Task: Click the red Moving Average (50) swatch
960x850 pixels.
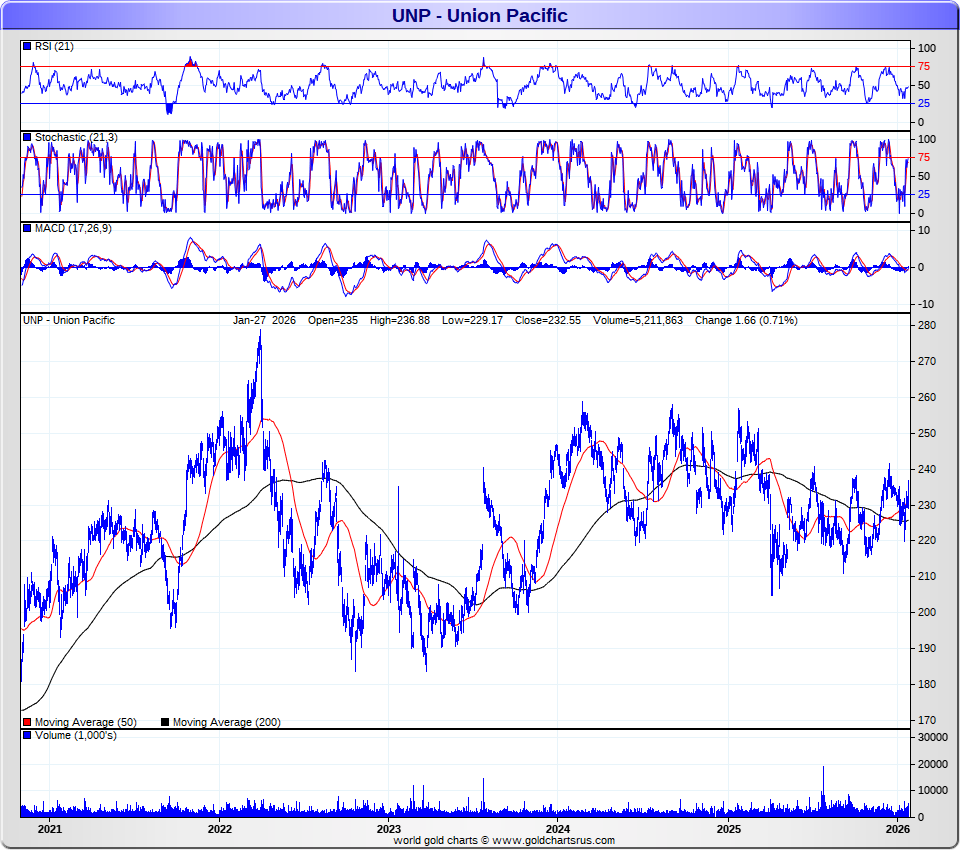Action: click(27, 722)
